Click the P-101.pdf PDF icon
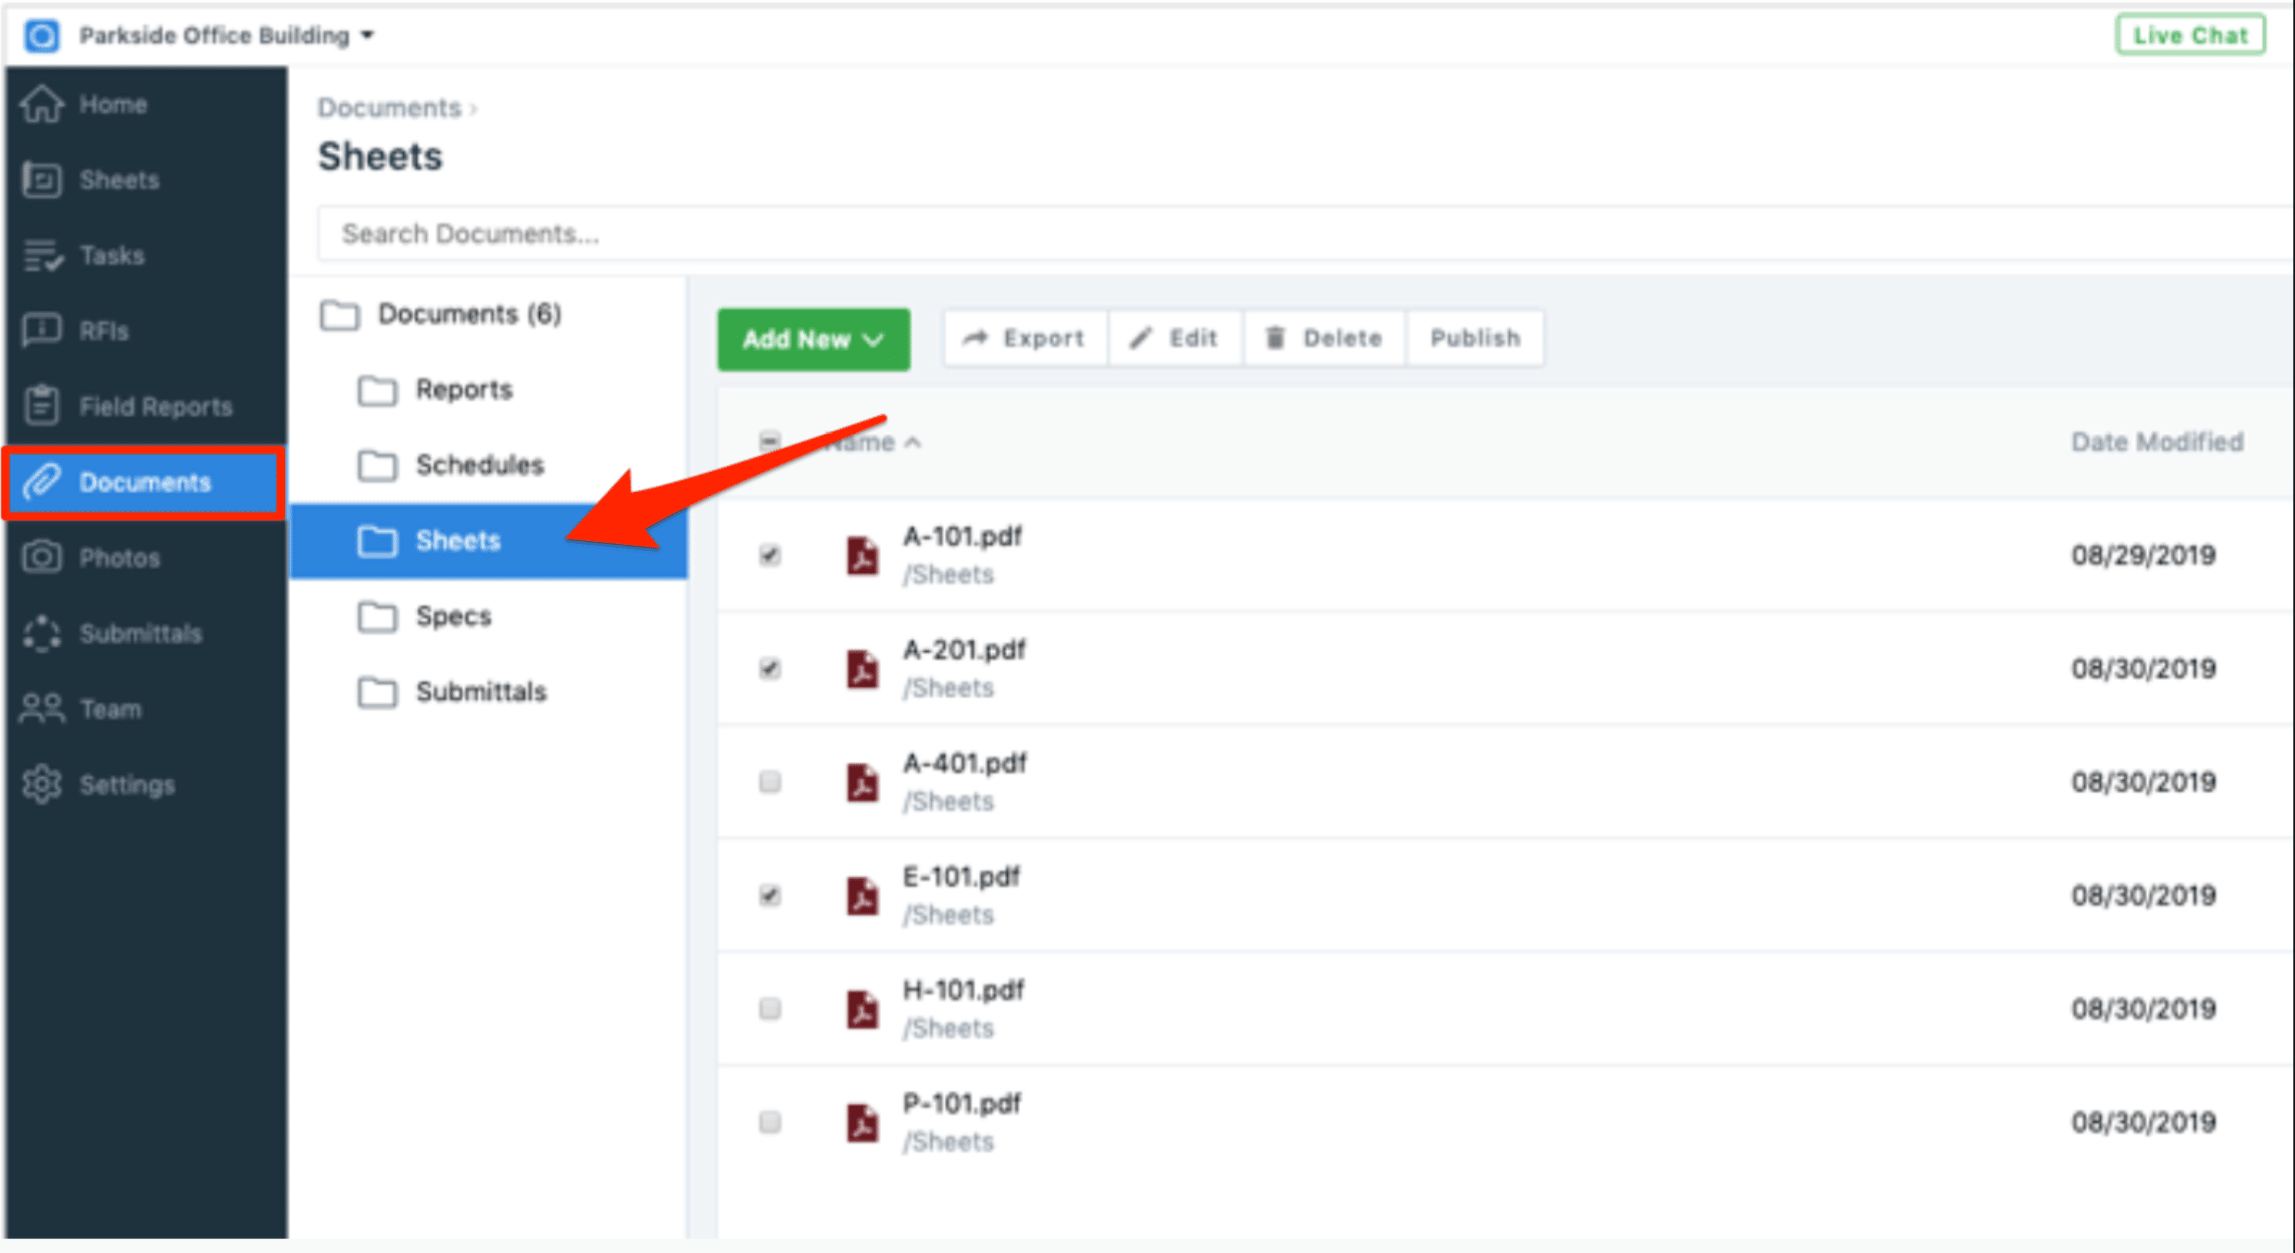The image size is (2295, 1253). (x=862, y=1123)
